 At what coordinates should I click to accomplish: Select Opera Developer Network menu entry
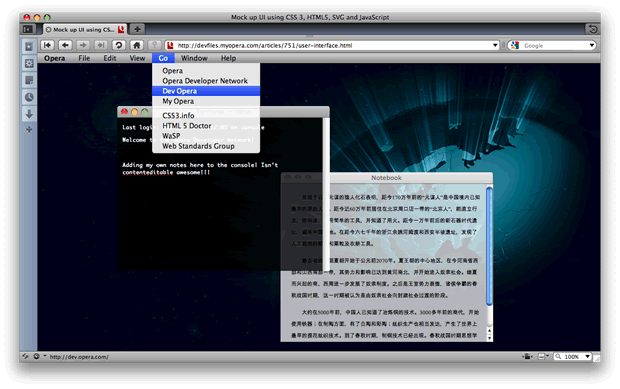point(206,81)
